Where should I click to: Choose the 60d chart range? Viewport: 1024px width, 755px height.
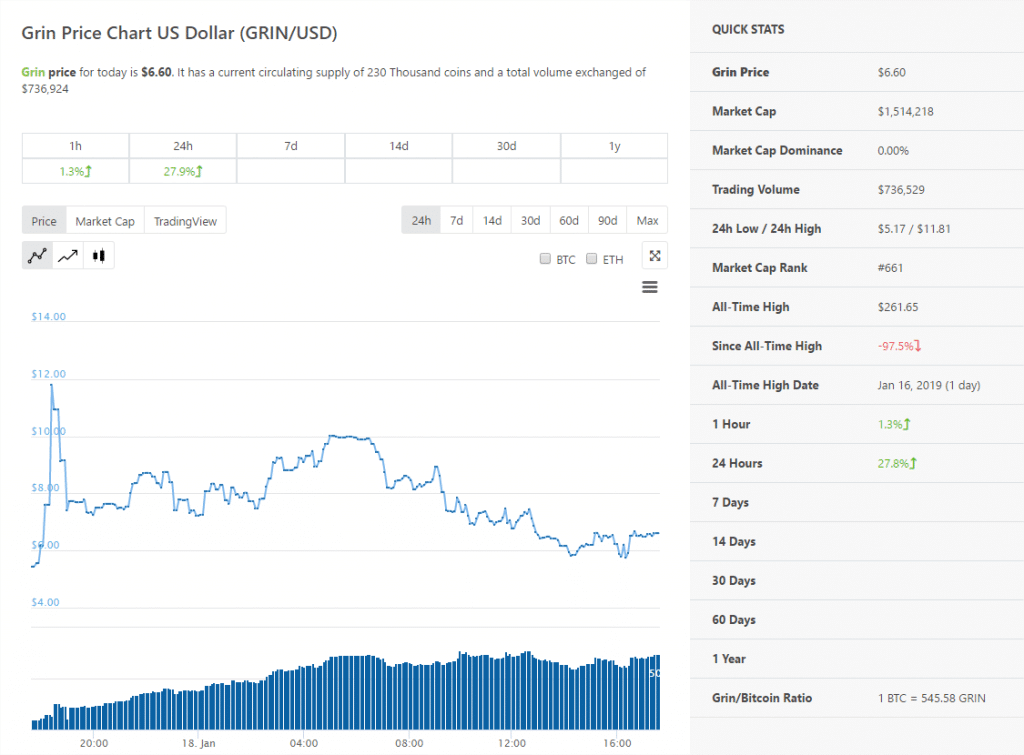[569, 220]
